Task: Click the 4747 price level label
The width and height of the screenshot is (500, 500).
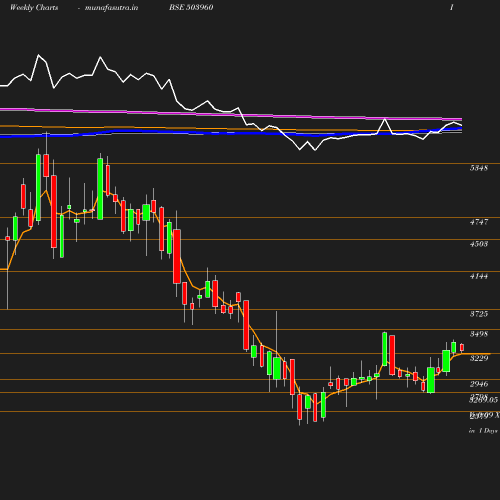Action: 479,222
